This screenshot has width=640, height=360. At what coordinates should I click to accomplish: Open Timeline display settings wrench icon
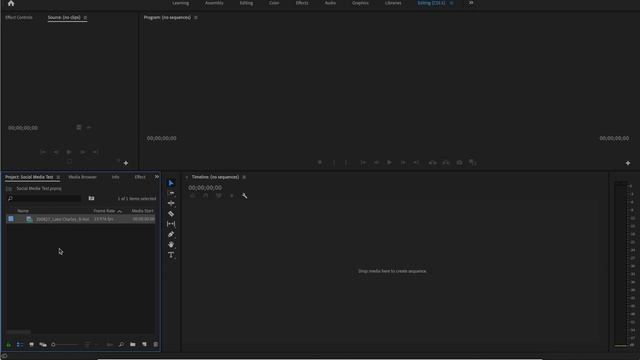tap(244, 196)
